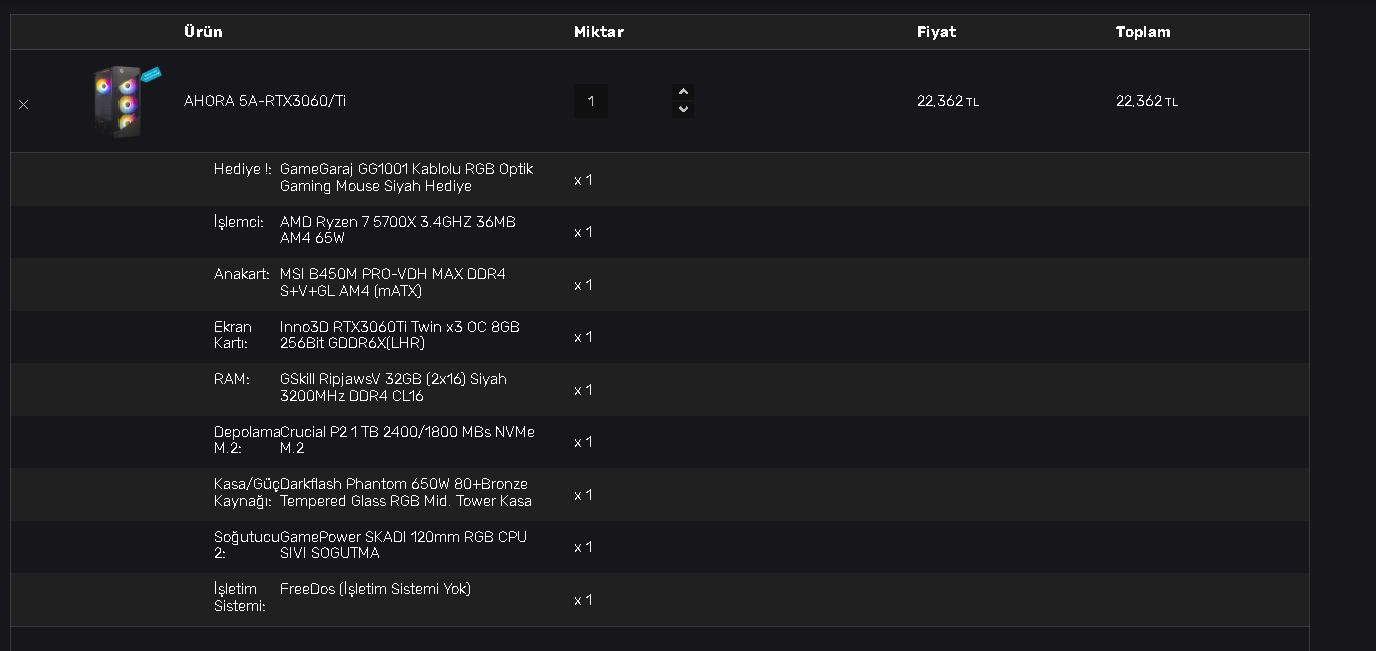
Task: Increase quantity with the up arrow
Action: click(683, 92)
